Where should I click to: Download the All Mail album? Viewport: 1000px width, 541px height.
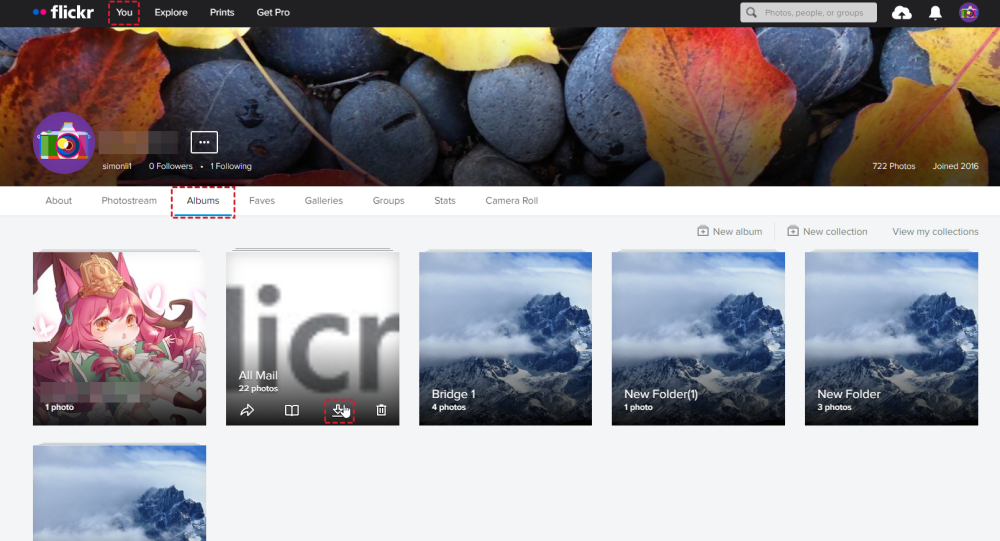coord(339,410)
